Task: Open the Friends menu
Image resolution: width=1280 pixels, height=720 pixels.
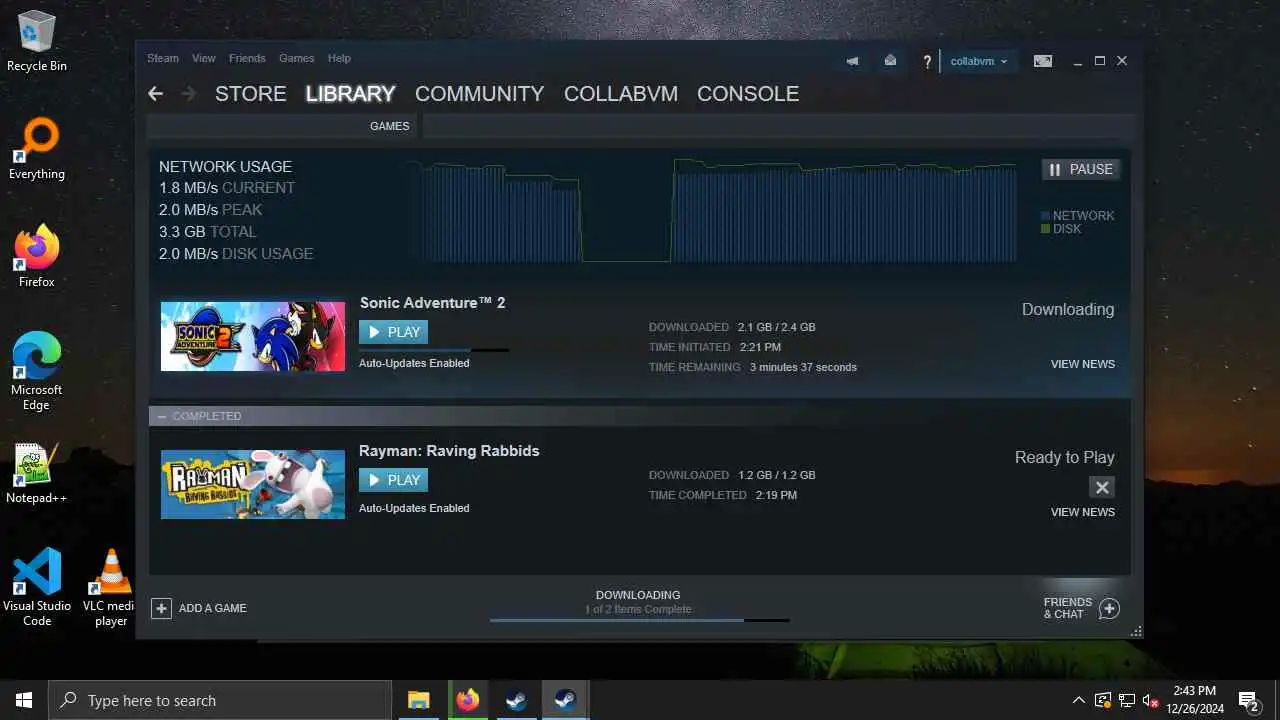Action: click(x=247, y=58)
